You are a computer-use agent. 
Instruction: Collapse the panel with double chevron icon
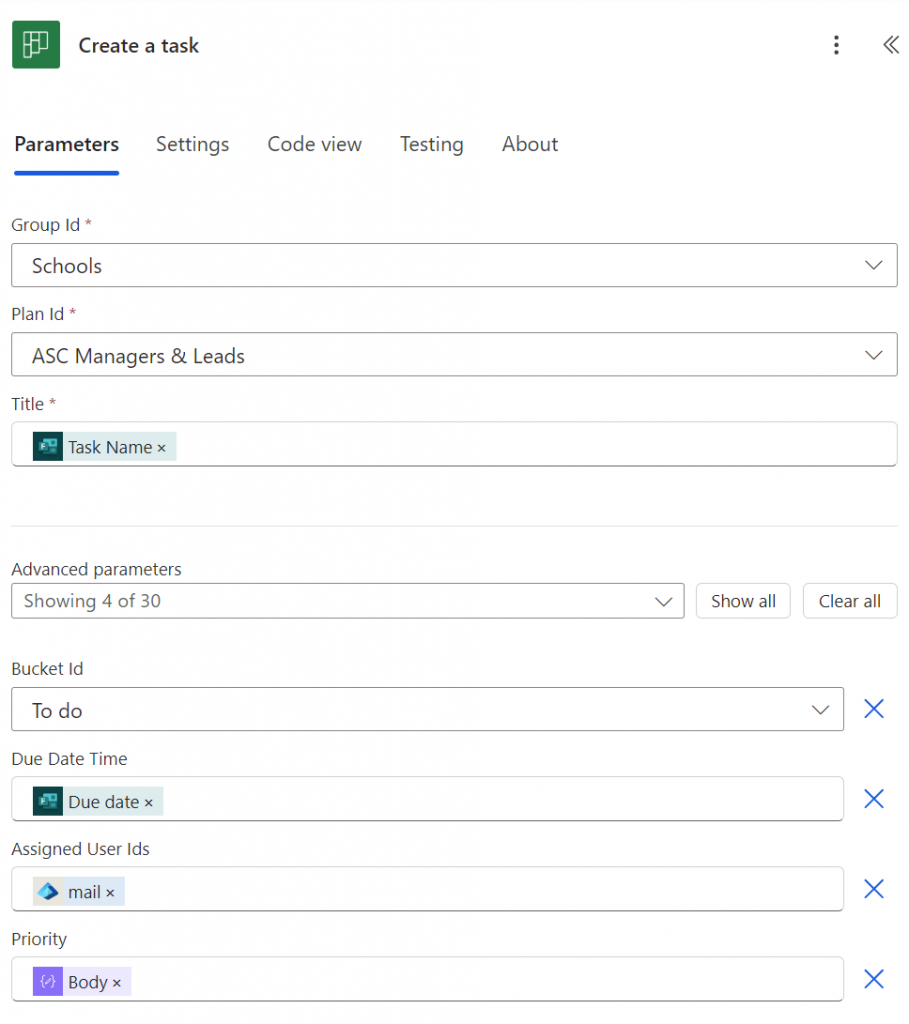(890, 45)
